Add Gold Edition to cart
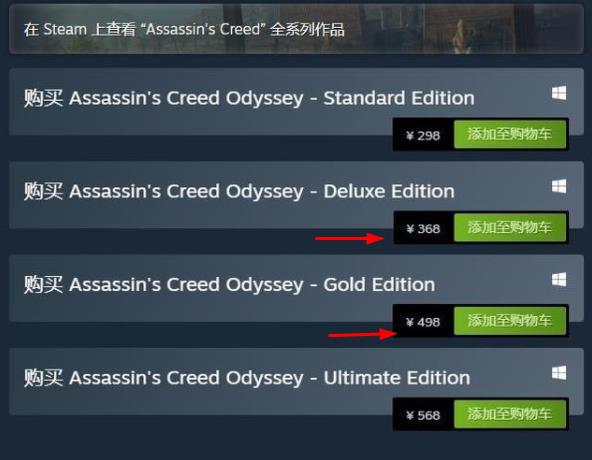The height and width of the screenshot is (460, 592). [510, 321]
